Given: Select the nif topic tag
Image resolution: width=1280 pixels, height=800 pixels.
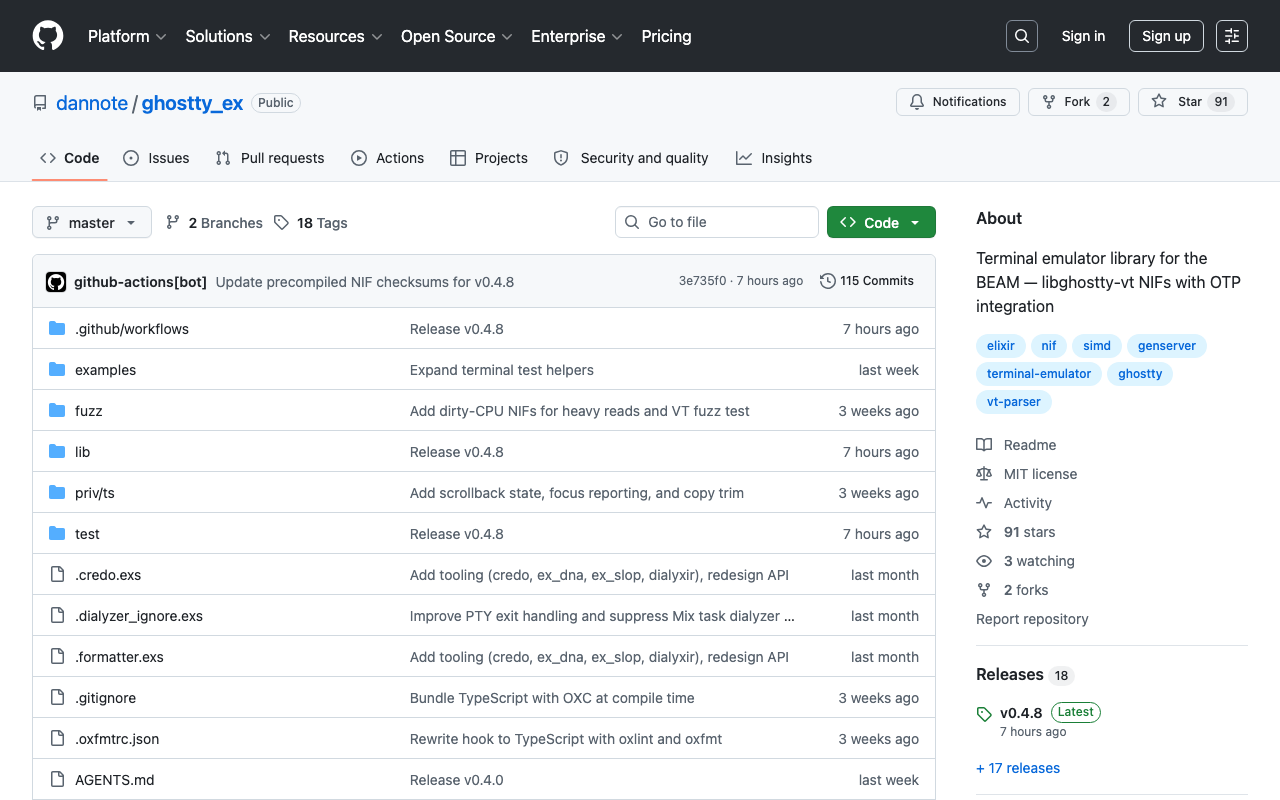Looking at the screenshot, I should [1049, 346].
